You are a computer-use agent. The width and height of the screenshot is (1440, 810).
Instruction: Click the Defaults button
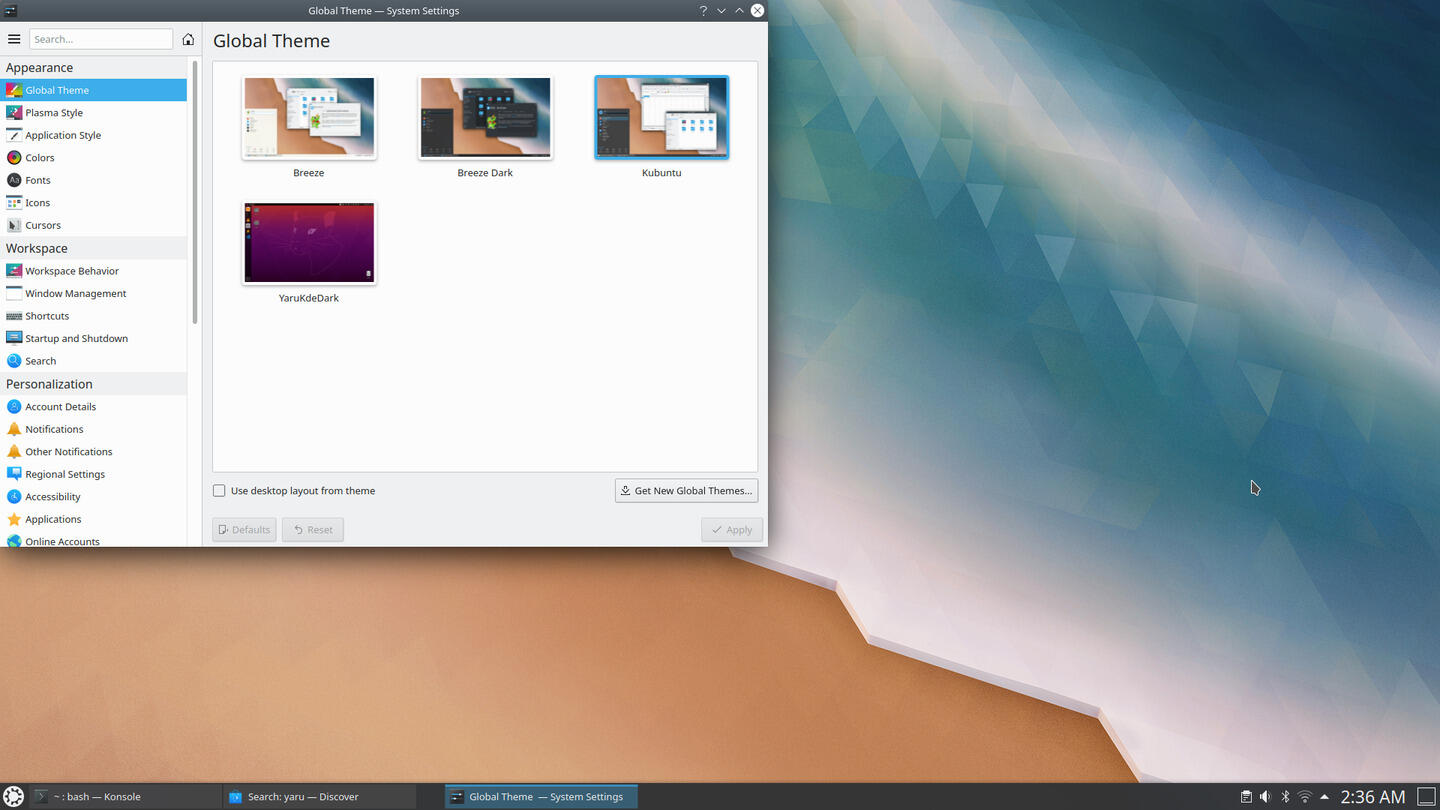pyautogui.click(x=244, y=530)
